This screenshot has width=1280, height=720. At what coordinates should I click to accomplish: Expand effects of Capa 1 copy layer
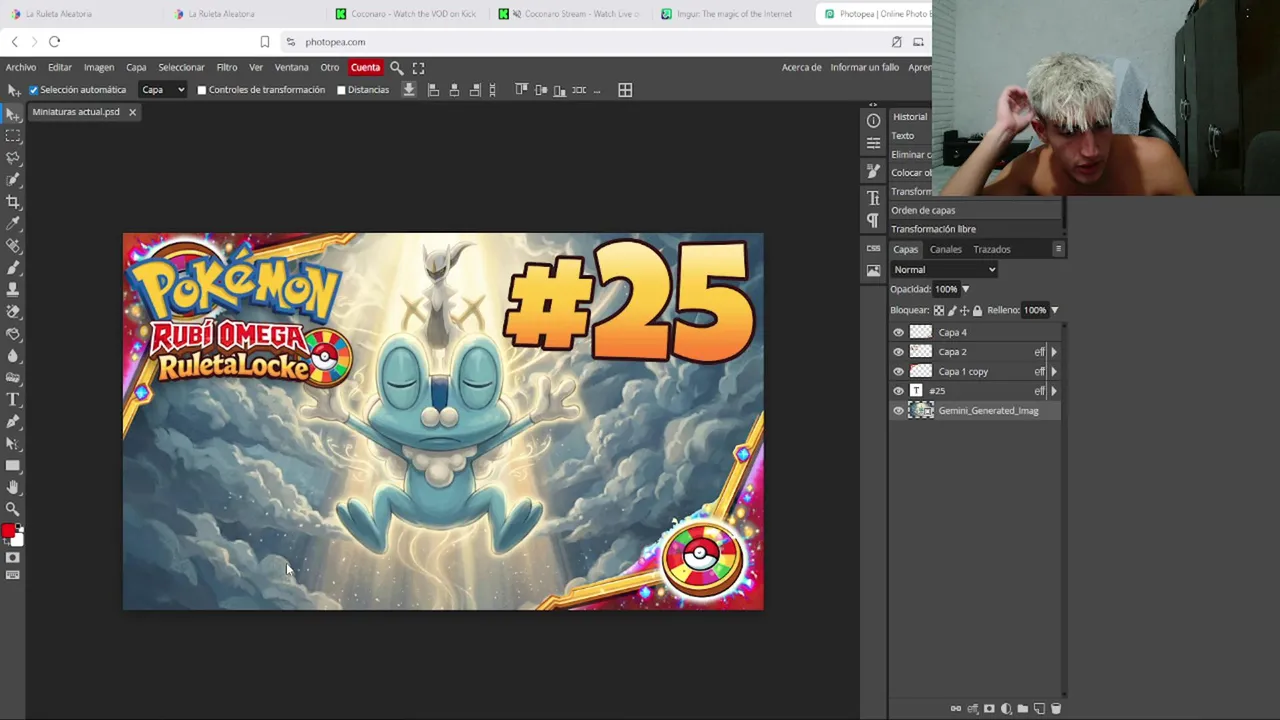1053,371
